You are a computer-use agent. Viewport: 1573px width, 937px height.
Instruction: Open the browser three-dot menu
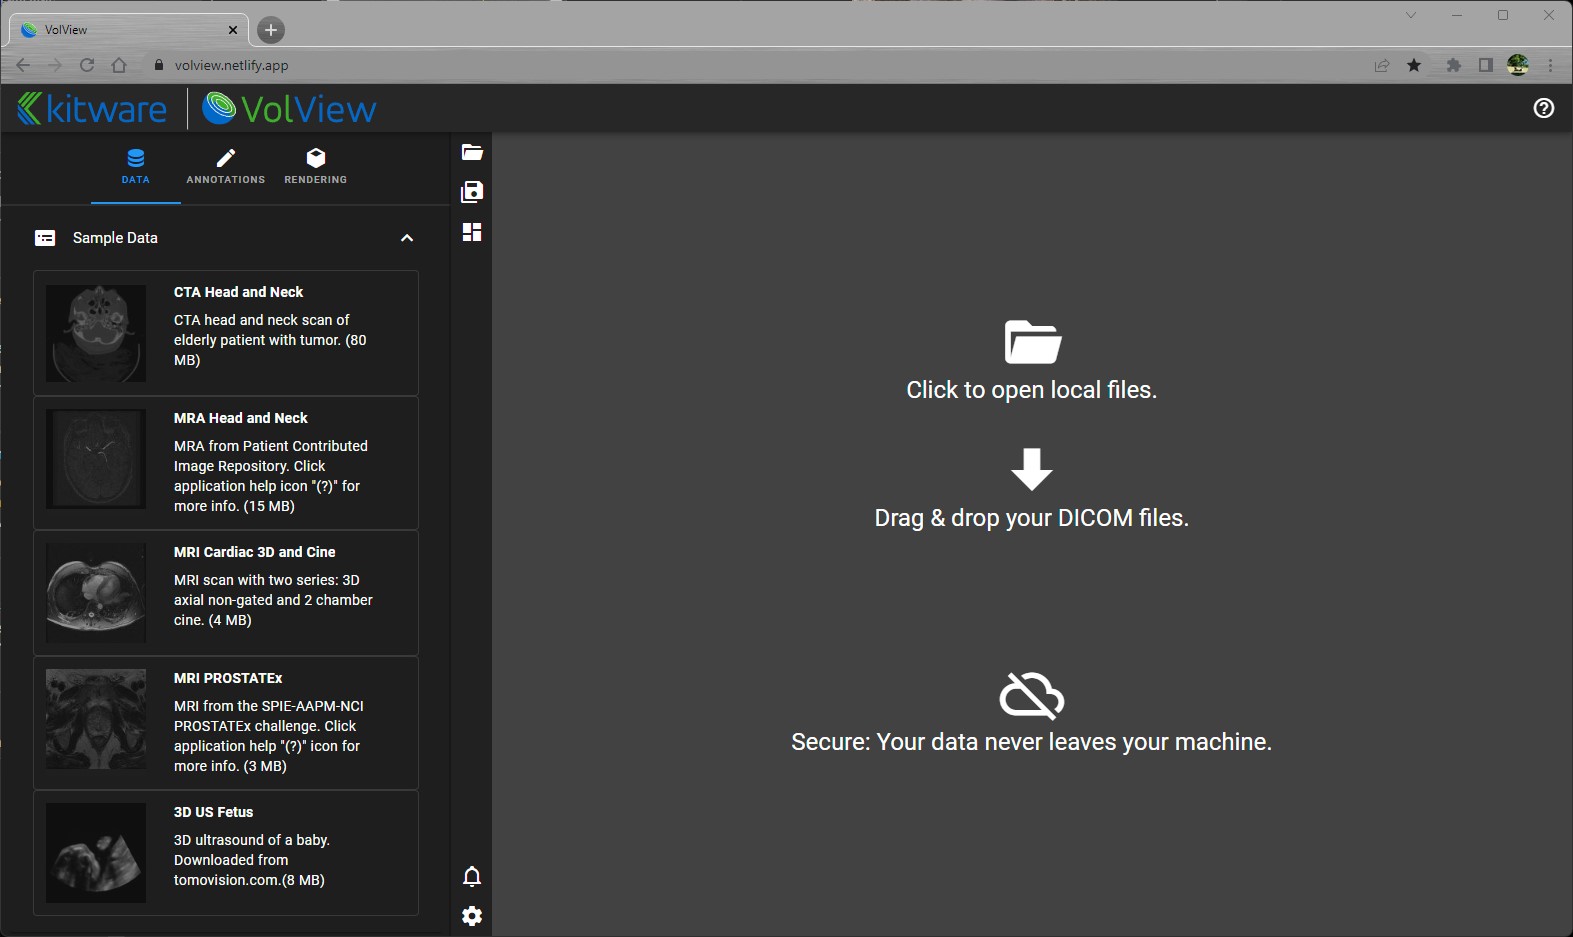coord(1550,65)
